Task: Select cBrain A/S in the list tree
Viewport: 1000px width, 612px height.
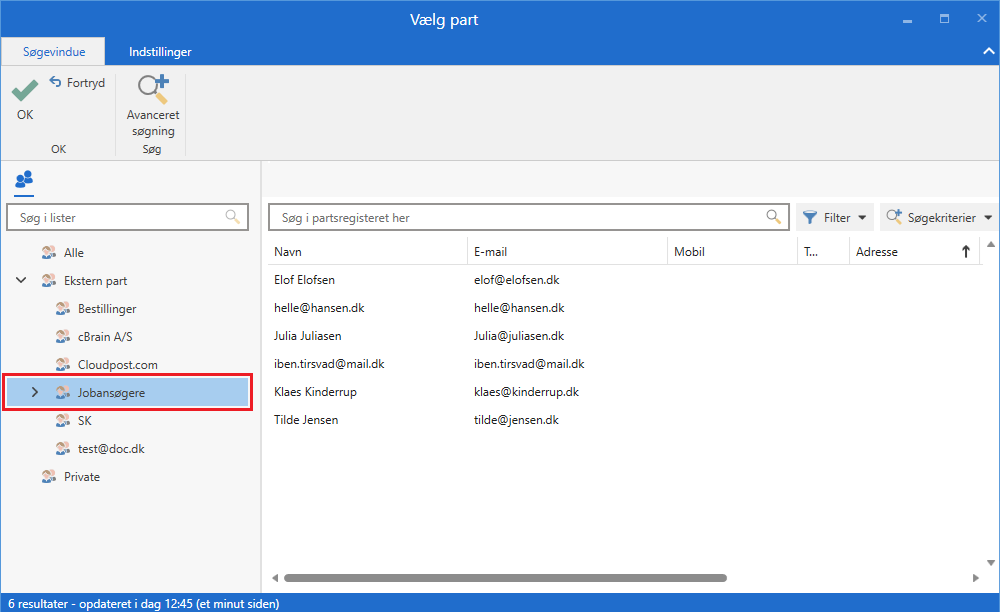Action: pos(105,337)
